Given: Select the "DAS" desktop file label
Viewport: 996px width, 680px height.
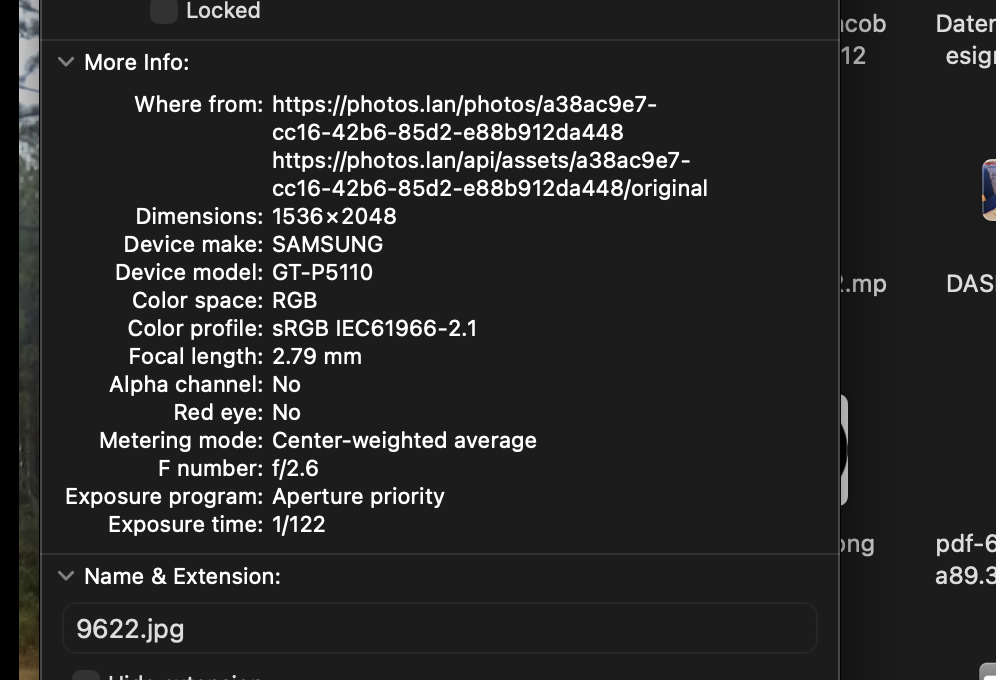Looking at the screenshot, I should 970,284.
